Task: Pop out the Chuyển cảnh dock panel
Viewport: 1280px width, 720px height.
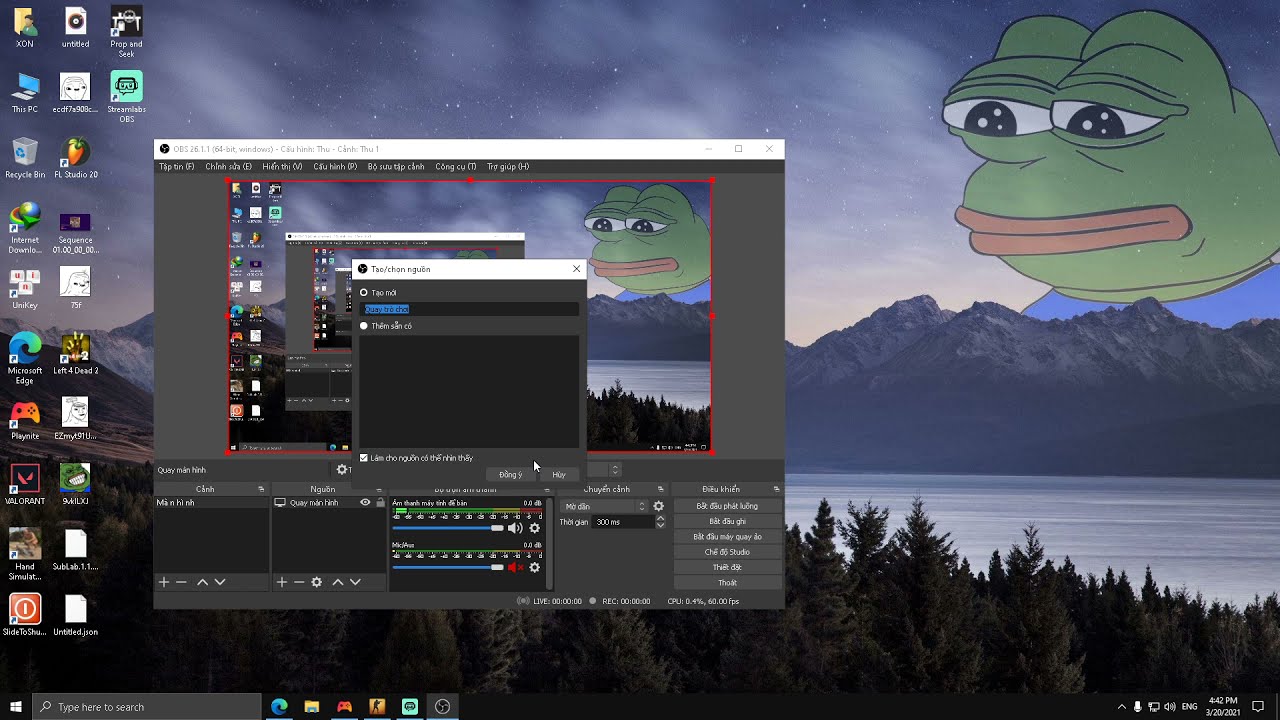Action: pyautogui.click(x=660, y=489)
